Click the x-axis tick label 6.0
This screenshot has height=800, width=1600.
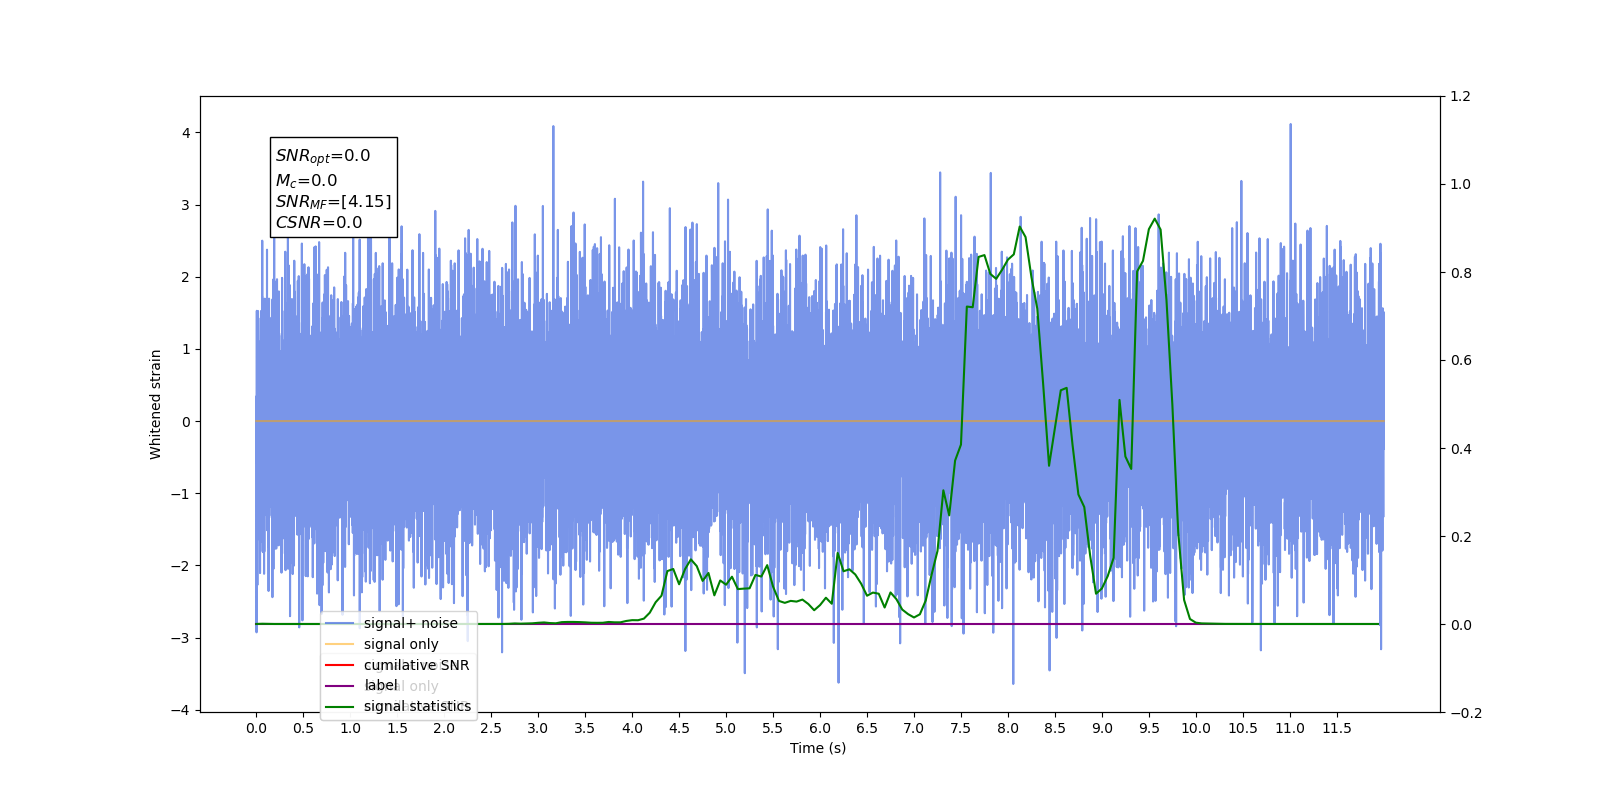(x=820, y=728)
